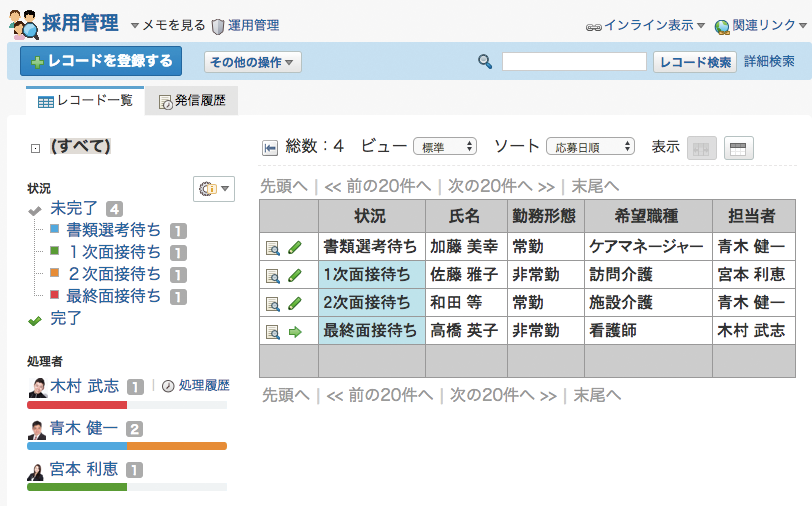Switch to the レコード一覧 tab
This screenshot has height=506, width=812.
[85, 100]
